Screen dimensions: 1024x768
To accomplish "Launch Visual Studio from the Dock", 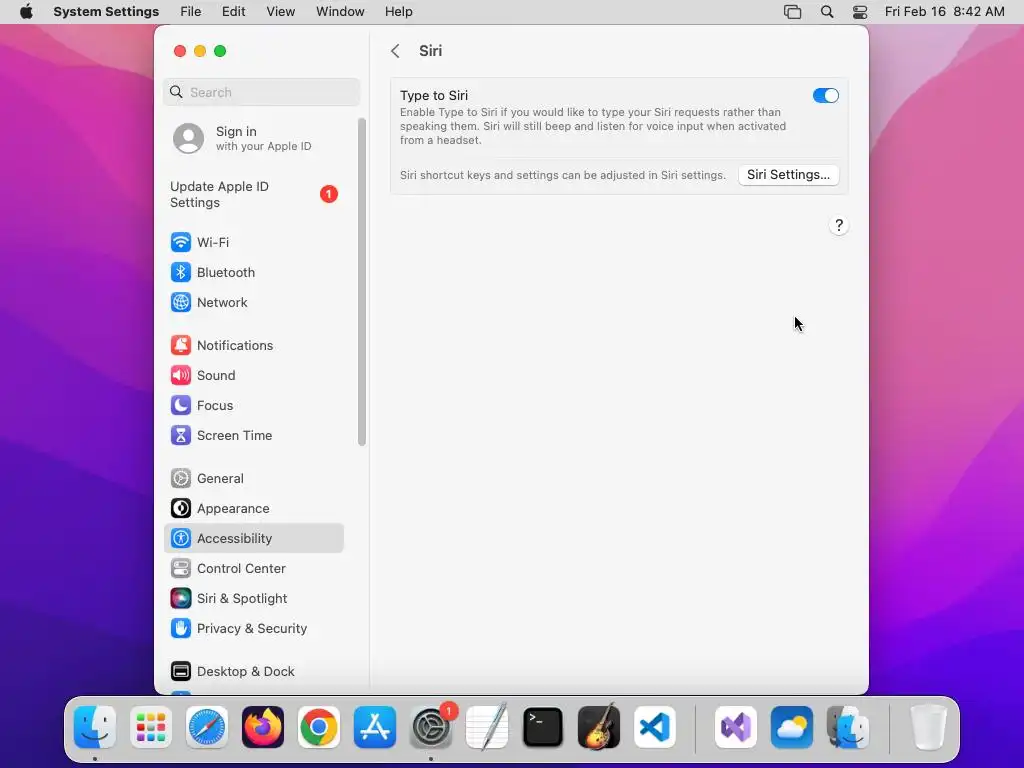I will [736, 727].
